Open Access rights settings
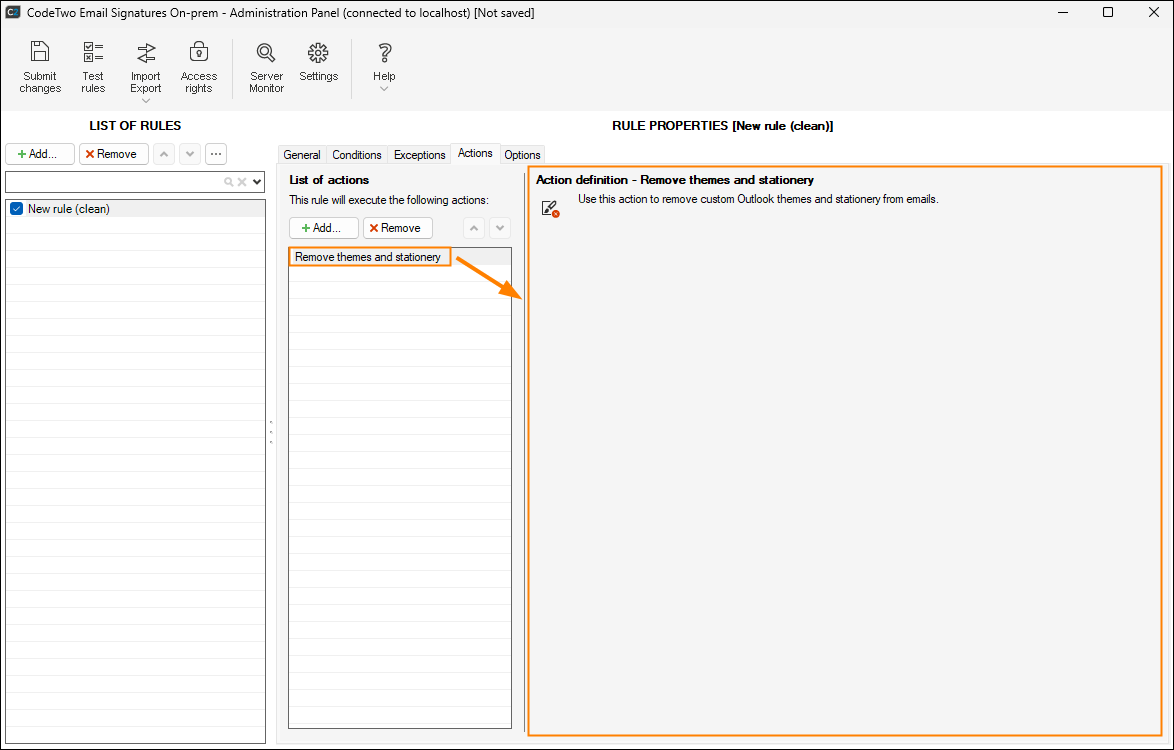 pos(199,66)
